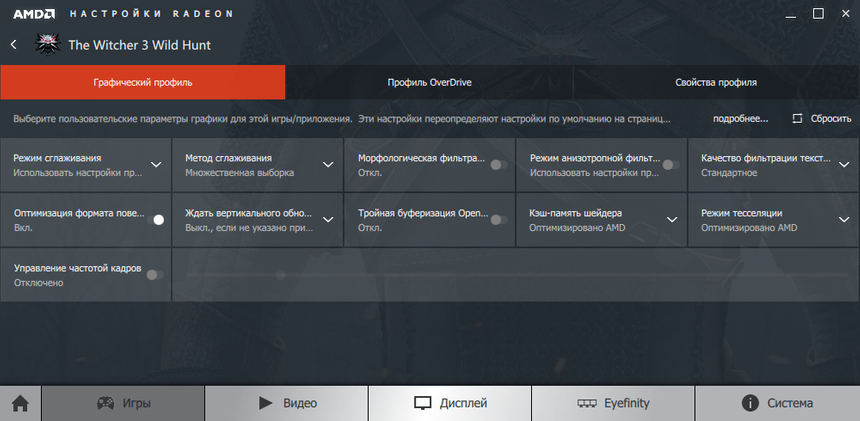Open the Видео section

tap(286, 403)
